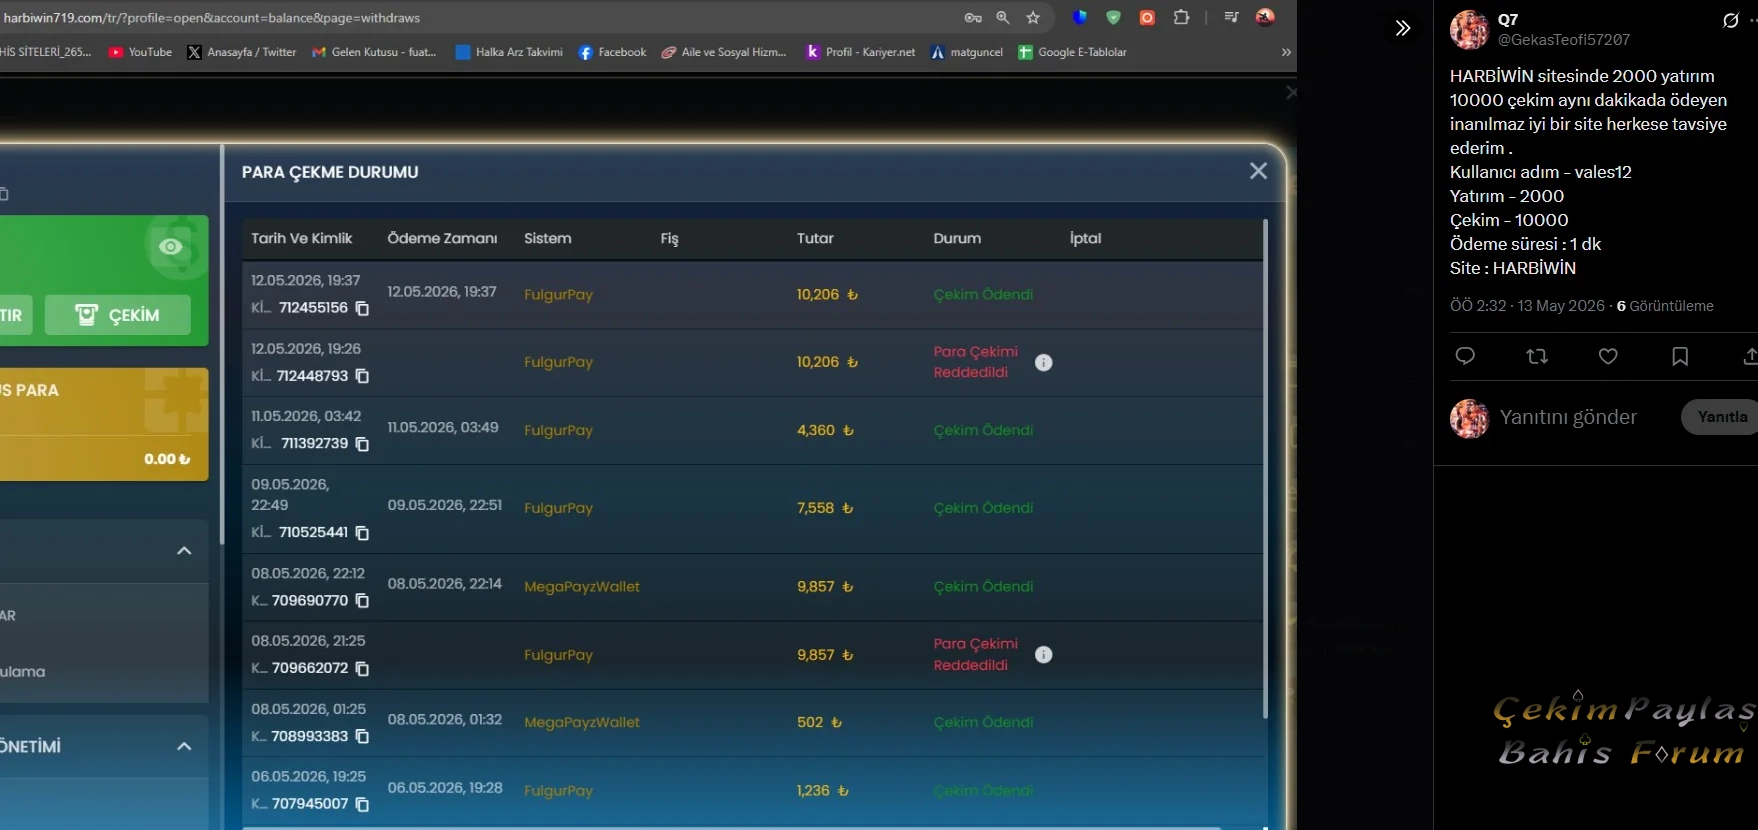Copy transaction ID 708993383
Viewport: 1758px width, 830px height.
coord(362,737)
